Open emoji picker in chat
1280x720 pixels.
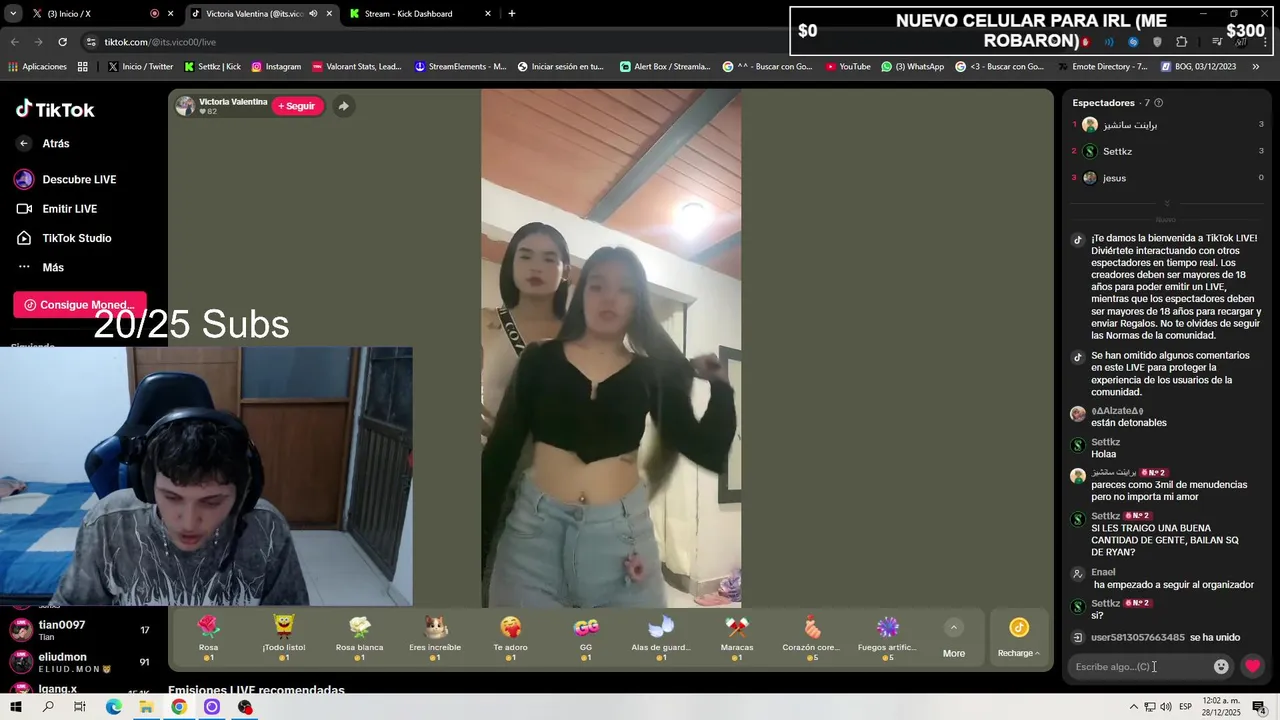[1221, 667]
